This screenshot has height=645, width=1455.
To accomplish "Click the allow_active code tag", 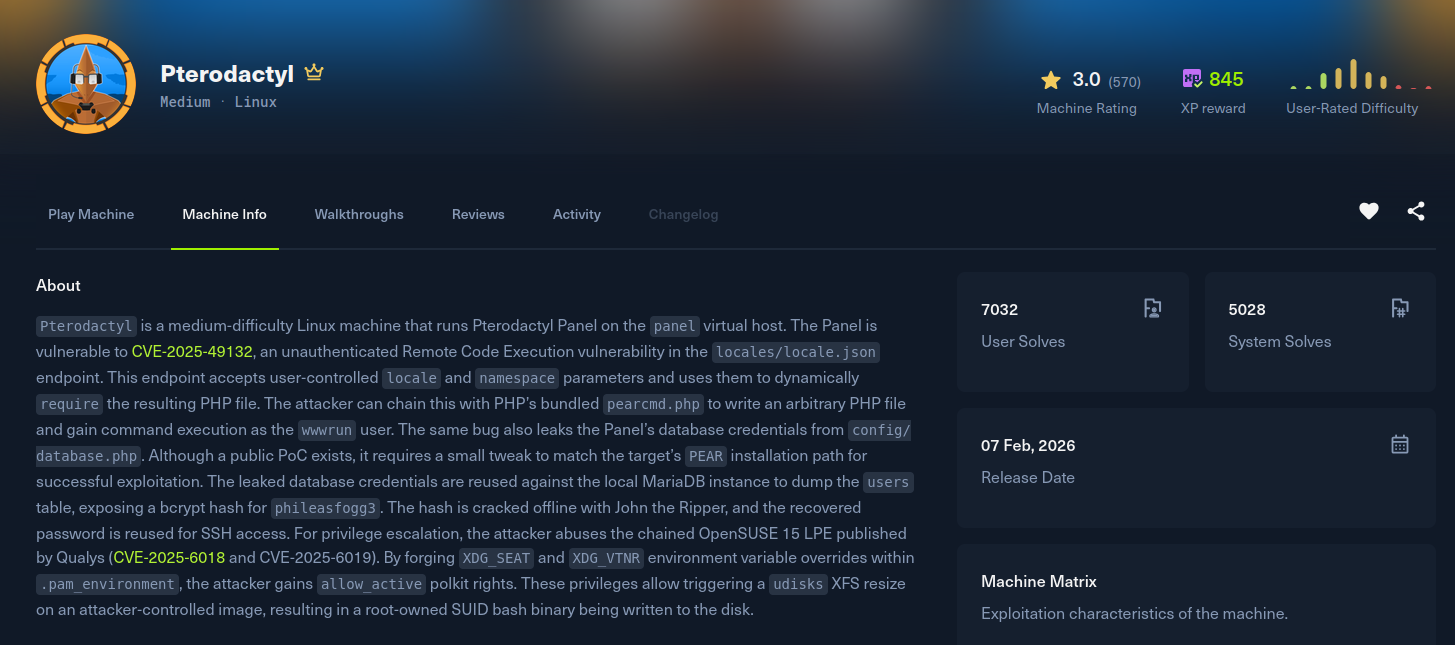I will tap(372, 584).
